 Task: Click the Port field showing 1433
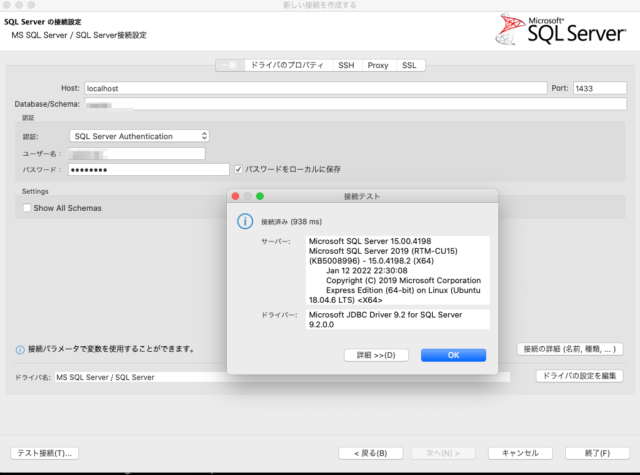pyautogui.click(x=600, y=88)
